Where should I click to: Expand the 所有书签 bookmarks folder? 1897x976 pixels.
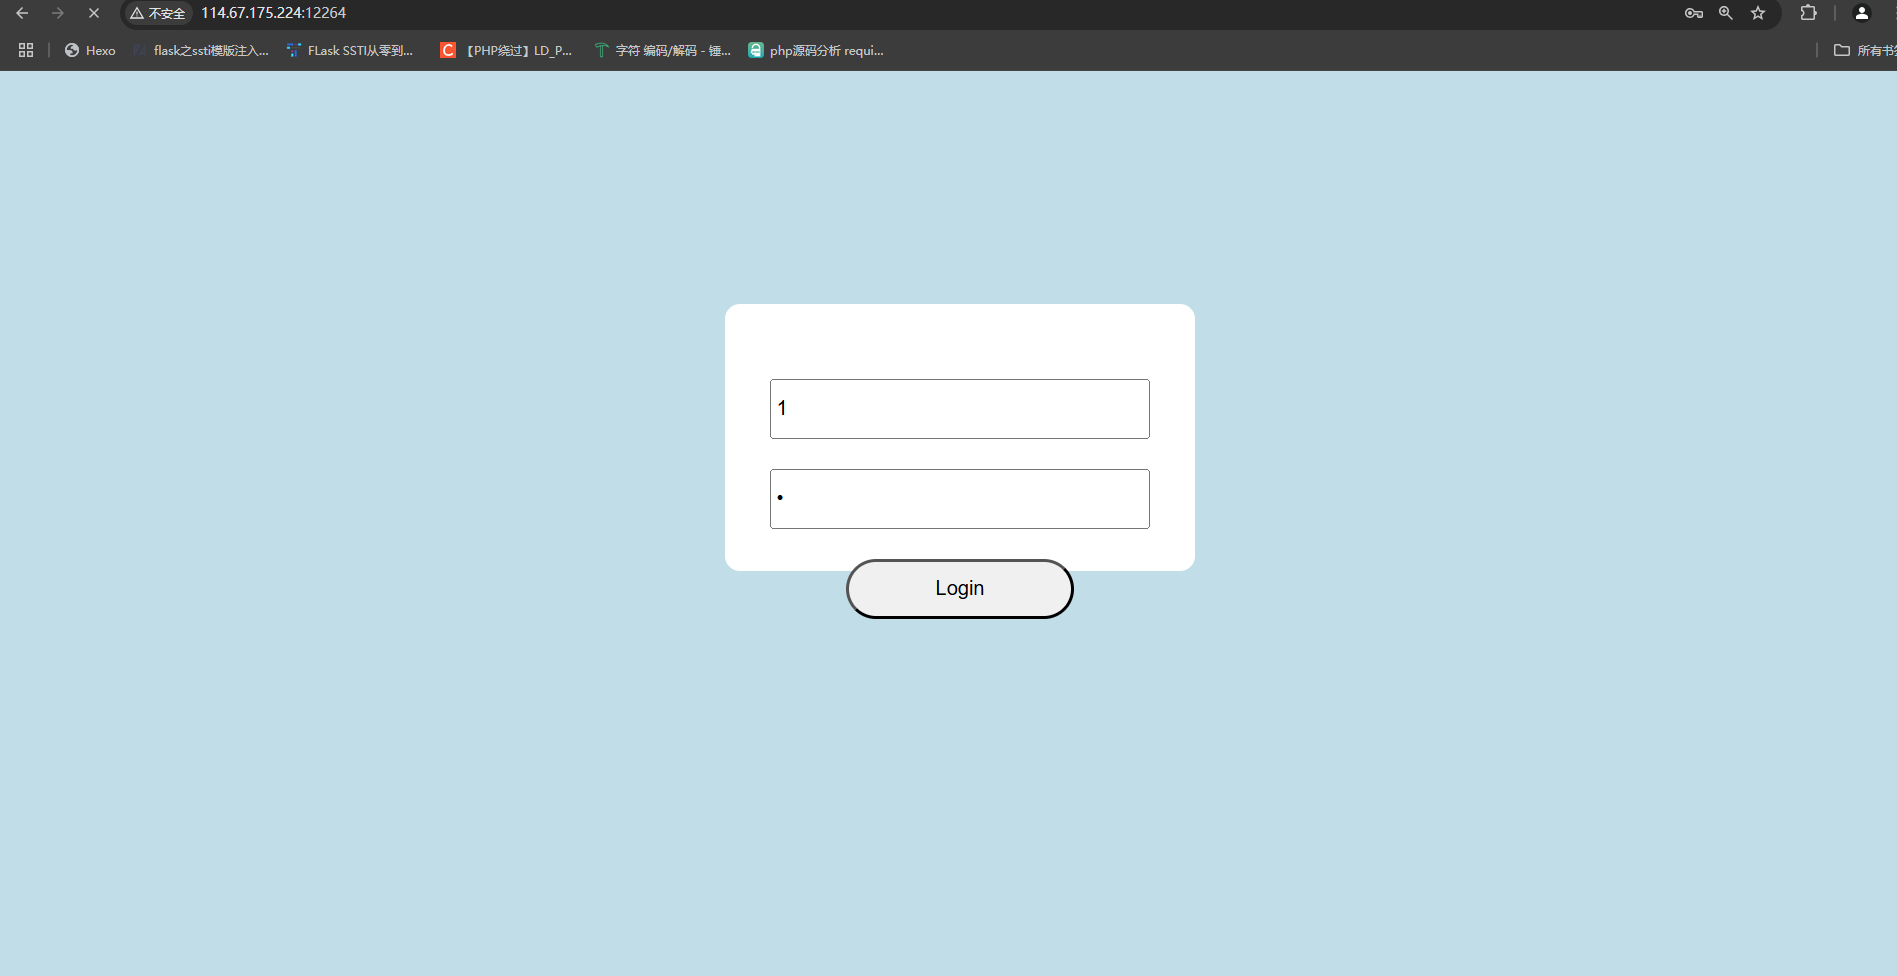pos(1864,50)
